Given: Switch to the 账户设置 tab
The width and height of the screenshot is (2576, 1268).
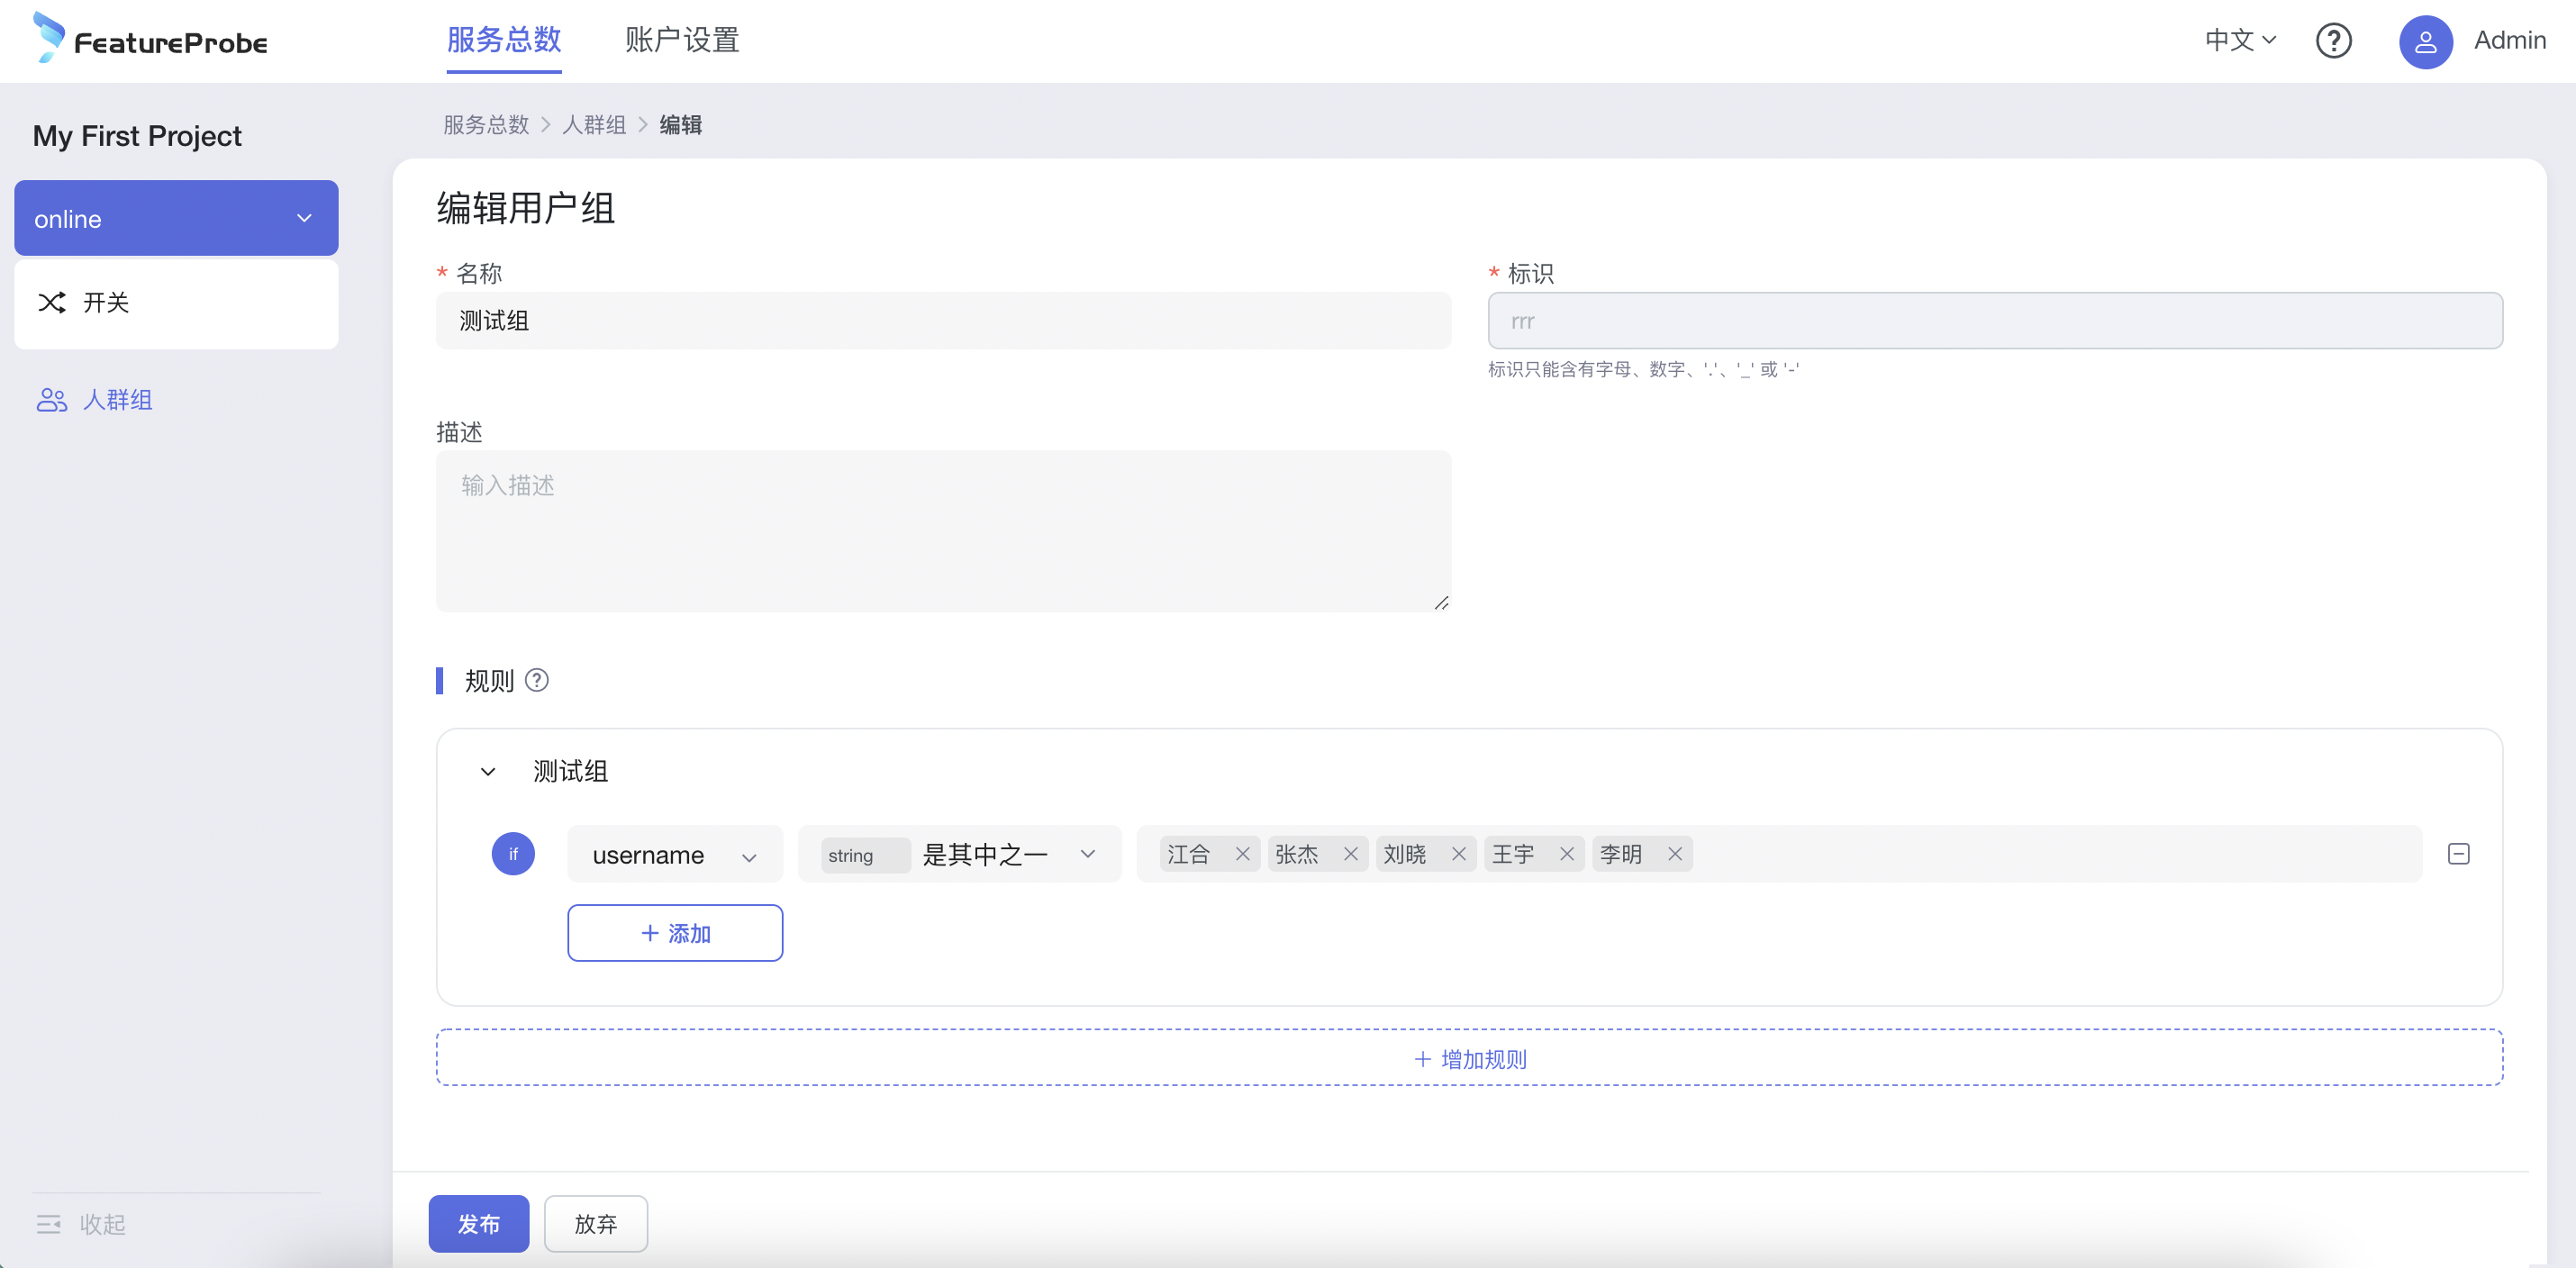Looking at the screenshot, I should 682,40.
